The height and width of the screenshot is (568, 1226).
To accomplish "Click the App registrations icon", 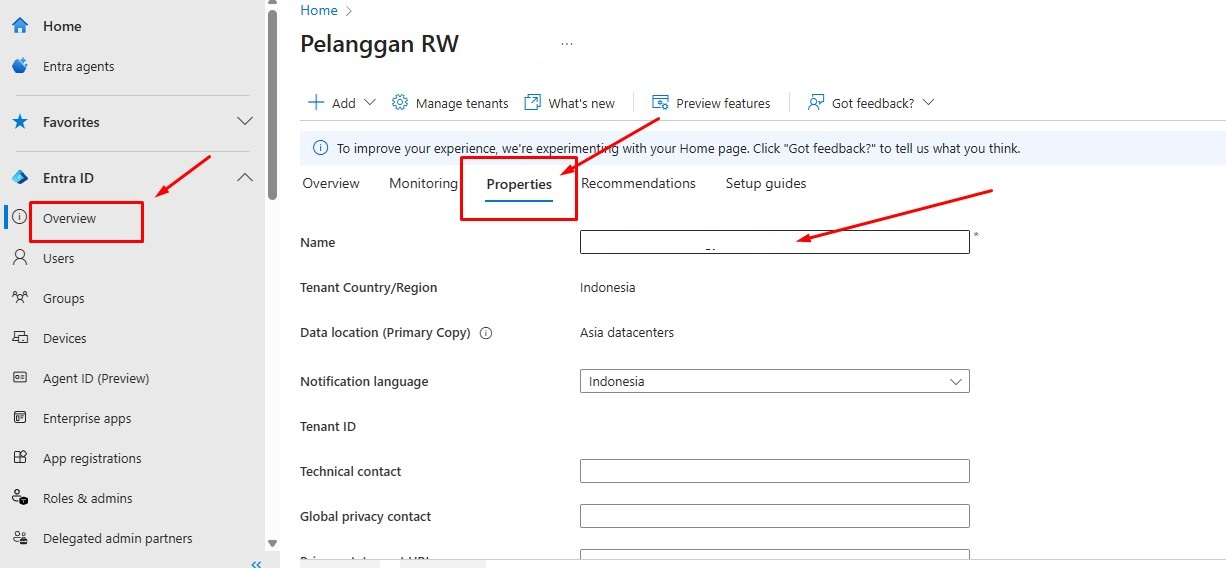I will point(20,458).
